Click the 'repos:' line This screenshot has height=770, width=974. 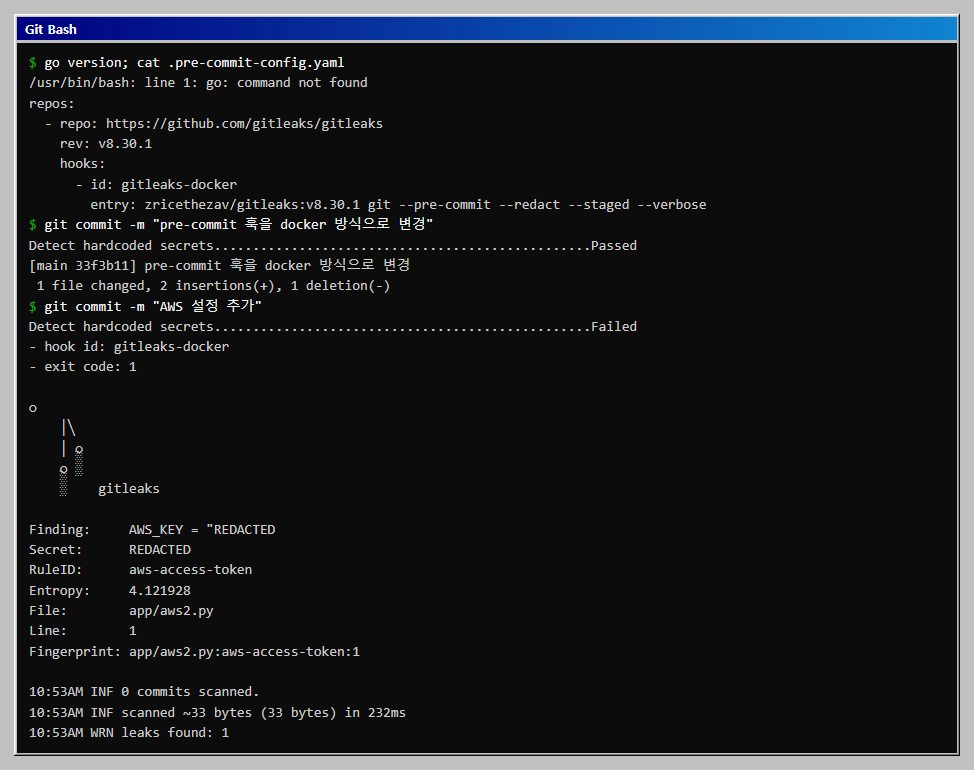(x=52, y=103)
